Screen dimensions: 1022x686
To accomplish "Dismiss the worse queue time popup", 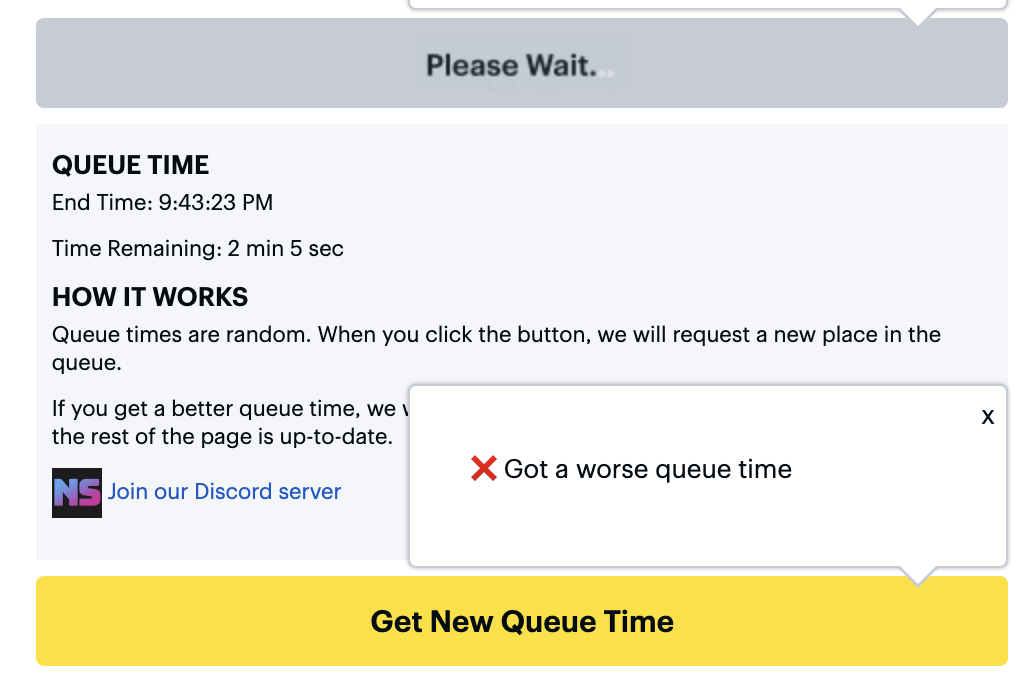I will (x=987, y=417).
